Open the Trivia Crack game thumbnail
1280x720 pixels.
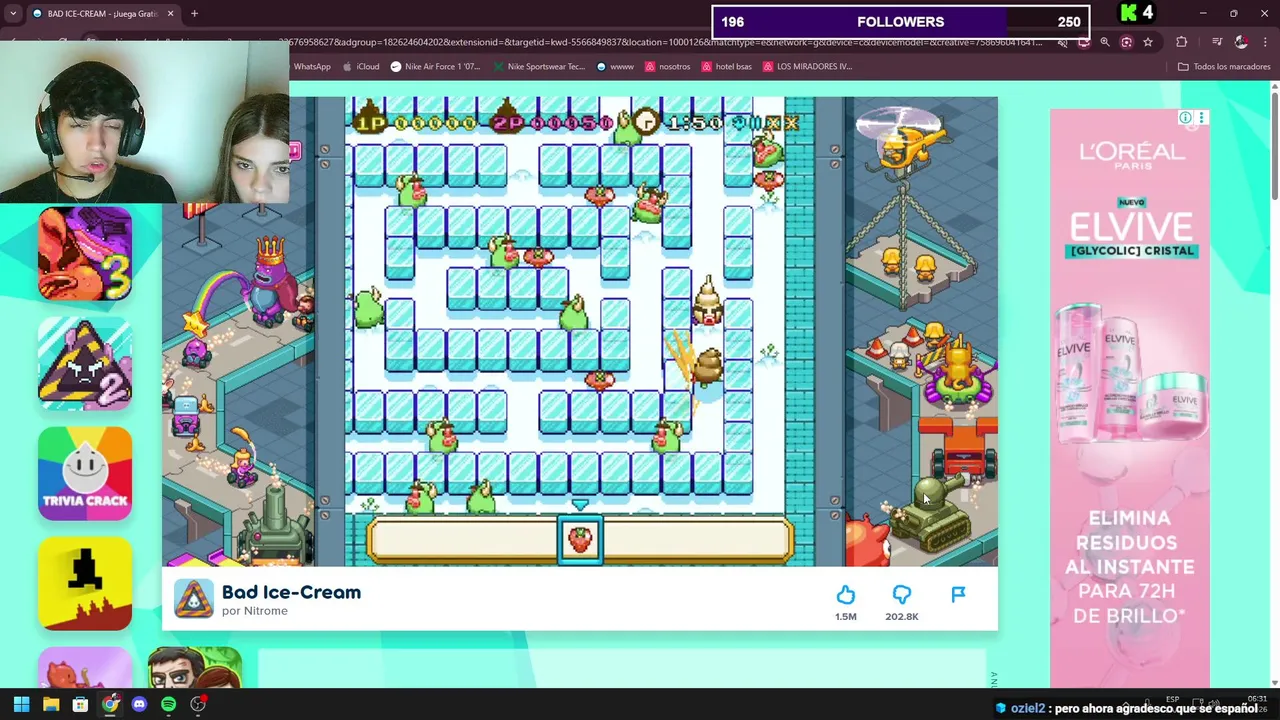click(x=85, y=474)
